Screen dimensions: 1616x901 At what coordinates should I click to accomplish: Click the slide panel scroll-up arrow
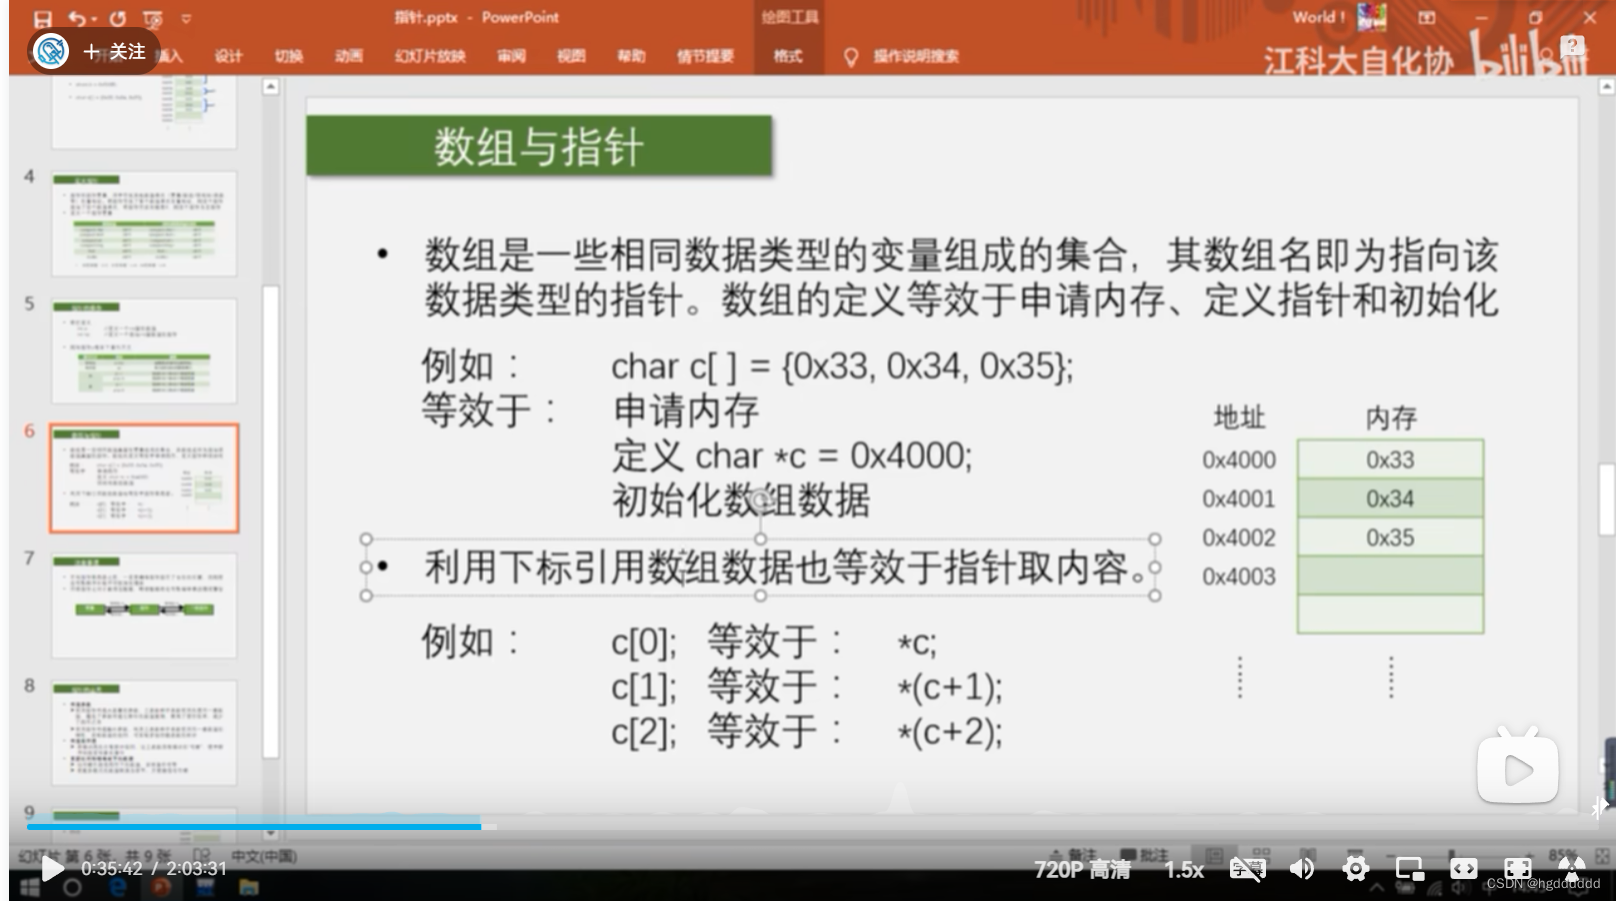click(271, 88)
